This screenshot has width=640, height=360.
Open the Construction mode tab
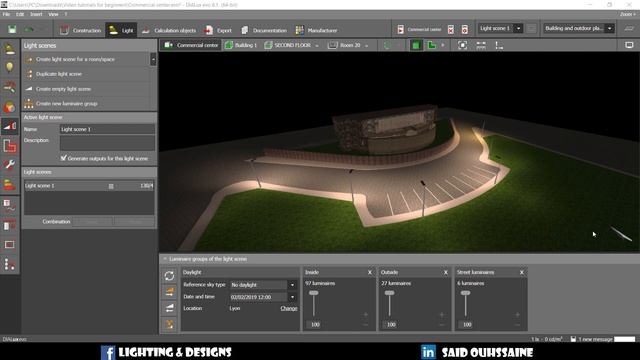pyautogui.click(x=80, y=30)
